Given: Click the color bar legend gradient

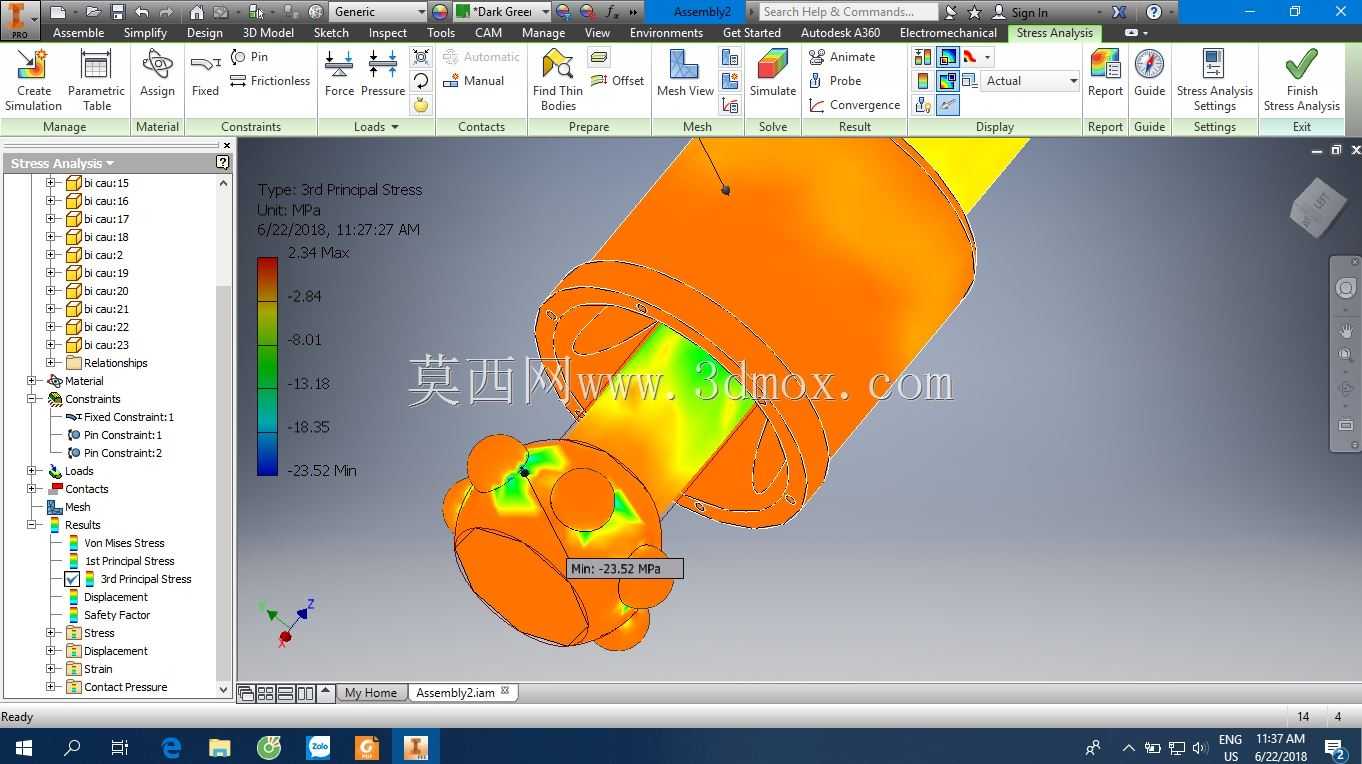Looking at the screenshot, I should coord(267,366).
